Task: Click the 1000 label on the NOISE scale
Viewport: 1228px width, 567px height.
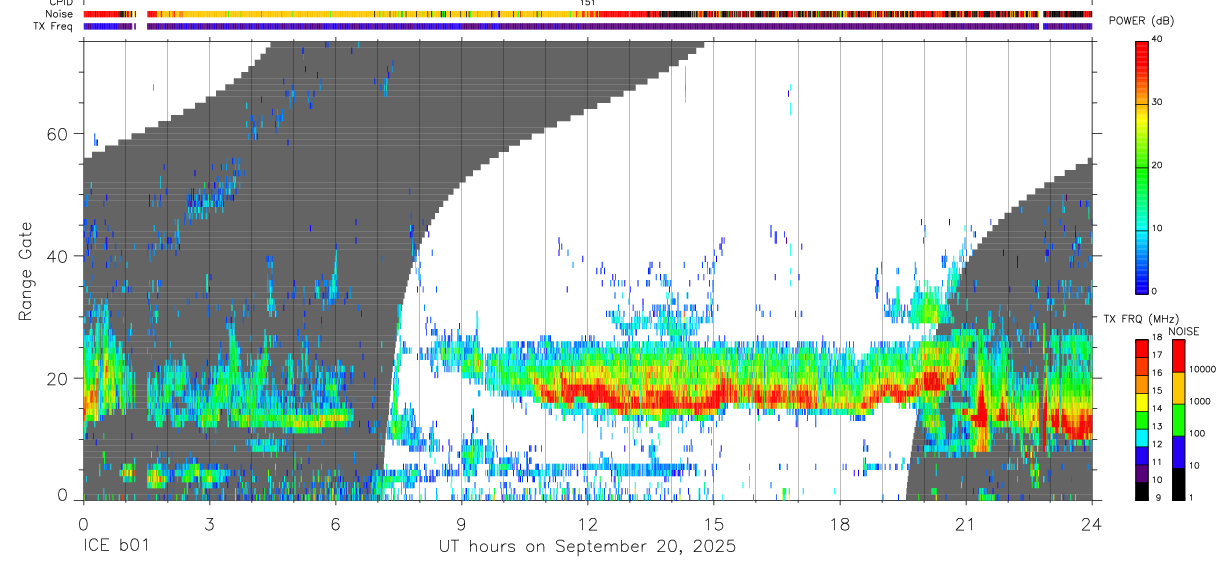Action: [1200, 401]
